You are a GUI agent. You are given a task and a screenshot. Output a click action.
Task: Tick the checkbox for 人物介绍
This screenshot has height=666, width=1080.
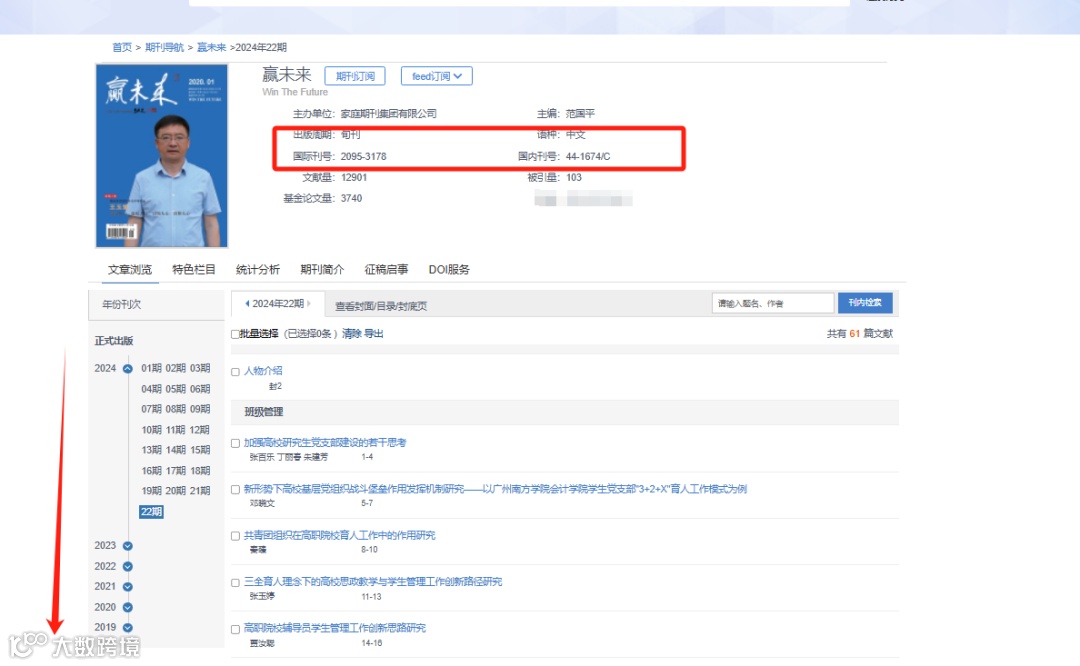point(235,372)
